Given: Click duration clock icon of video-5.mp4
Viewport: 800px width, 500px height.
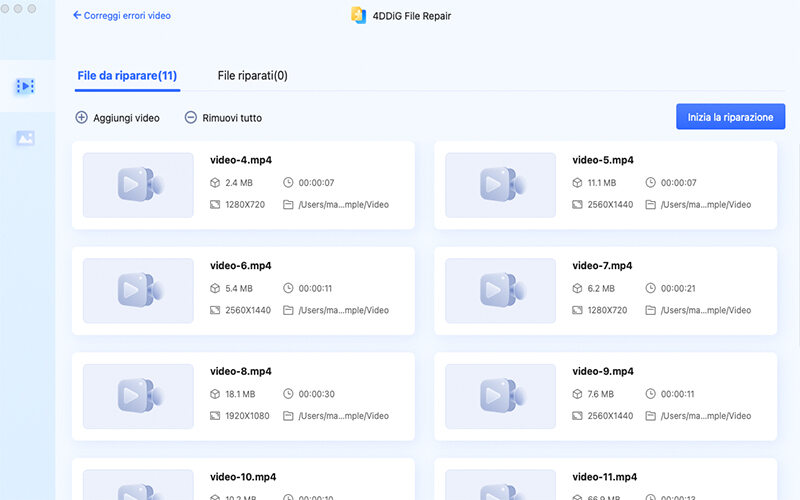Looking at the screenshot, I should 651,182.
